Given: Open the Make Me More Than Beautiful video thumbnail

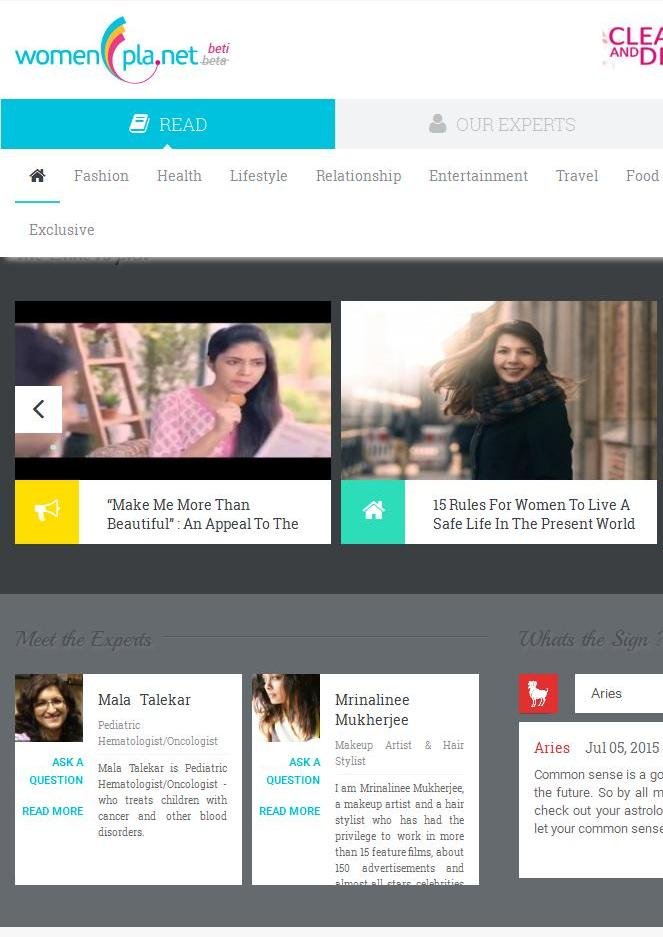Looking at the screenshot, I should pyautogui.click(x=172, y=390).
